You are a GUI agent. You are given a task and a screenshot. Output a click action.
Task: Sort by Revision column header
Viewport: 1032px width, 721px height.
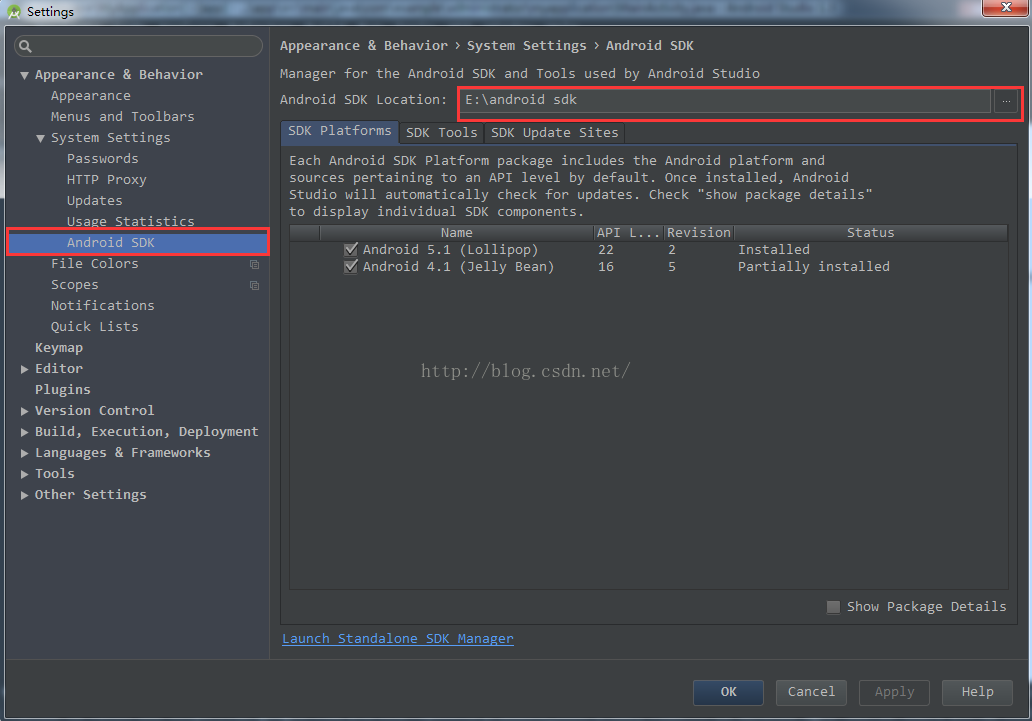699,232
